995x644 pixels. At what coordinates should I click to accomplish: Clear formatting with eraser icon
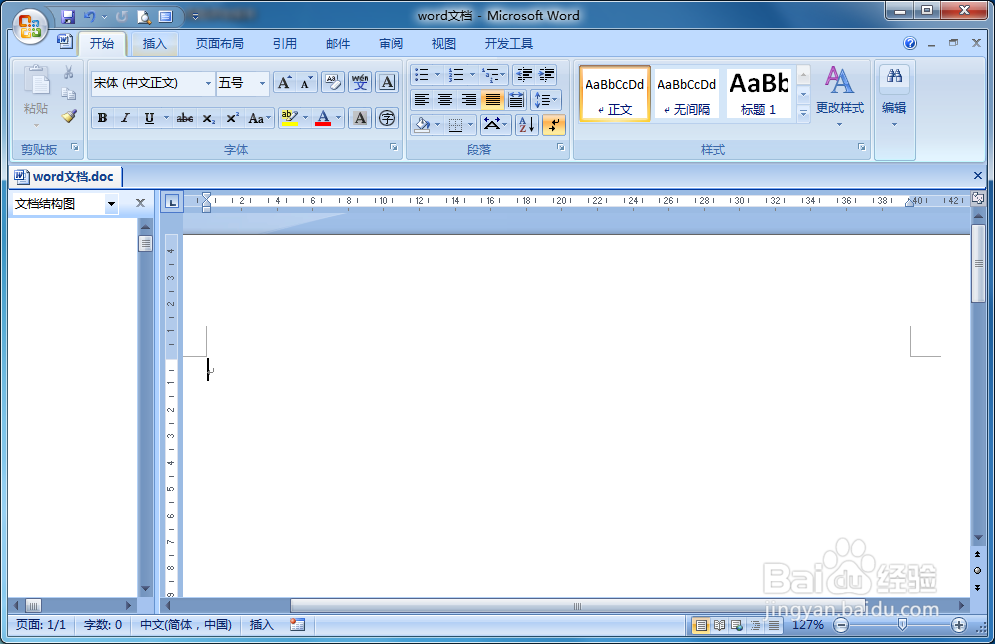pyautogui.click(x=333, y=82)
